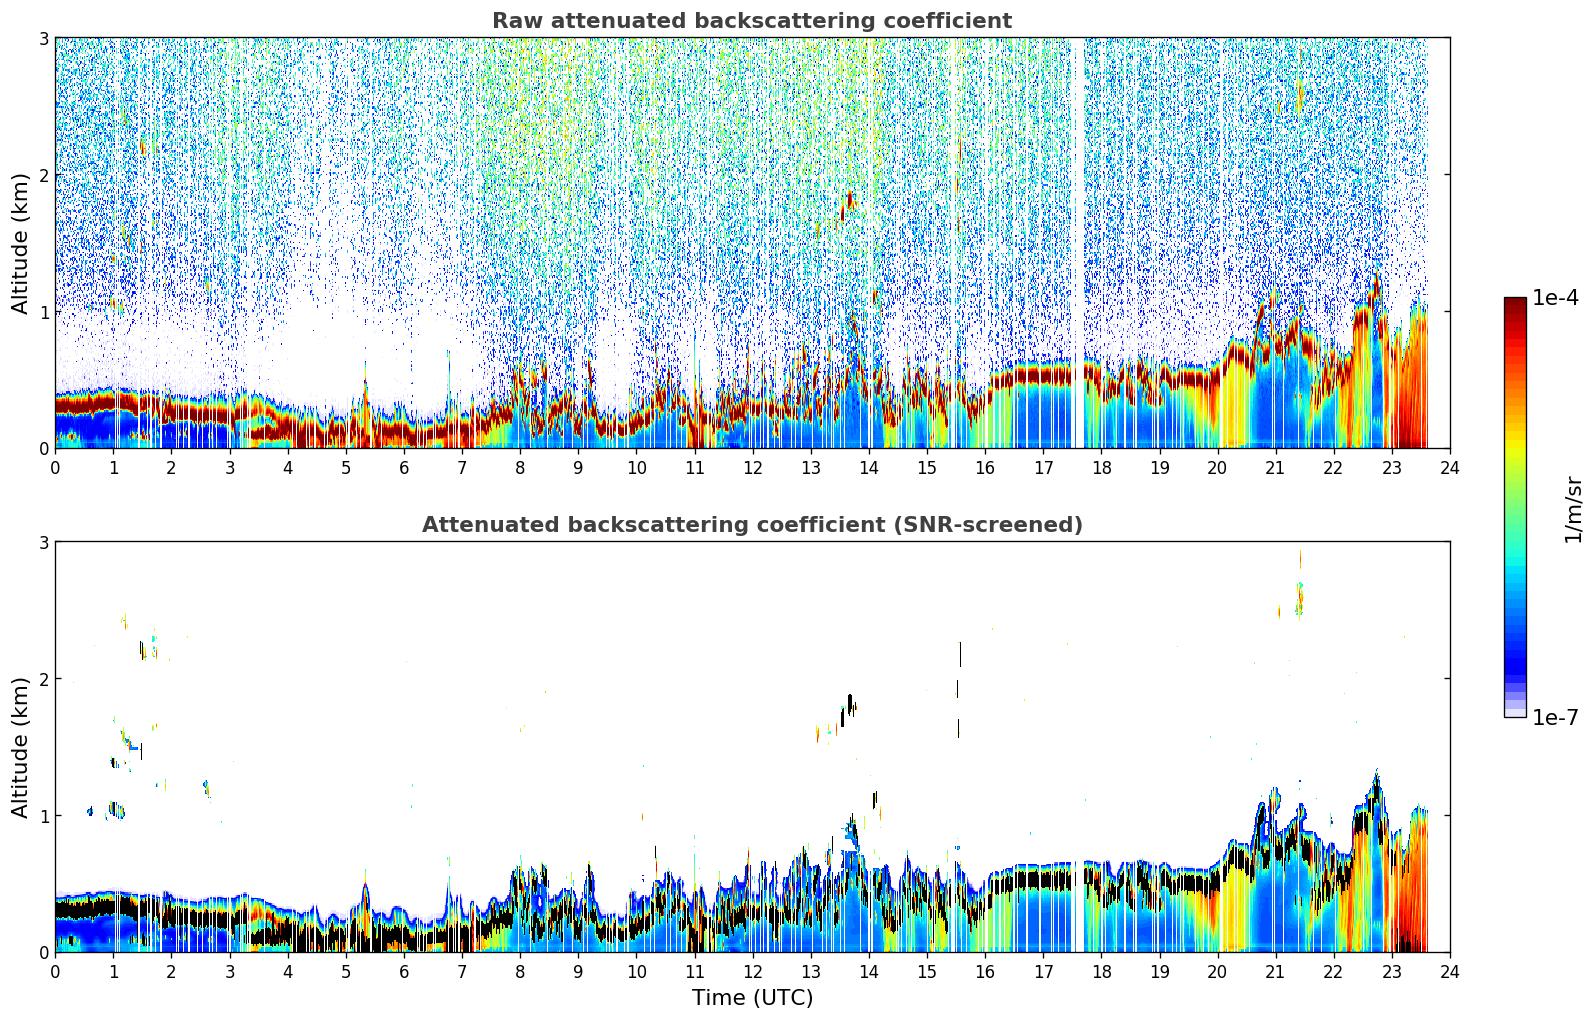Viewport: 1595px width, 1020px height.
Task: Click the '1e-4' colorbar label
Action: (1555, 298)
